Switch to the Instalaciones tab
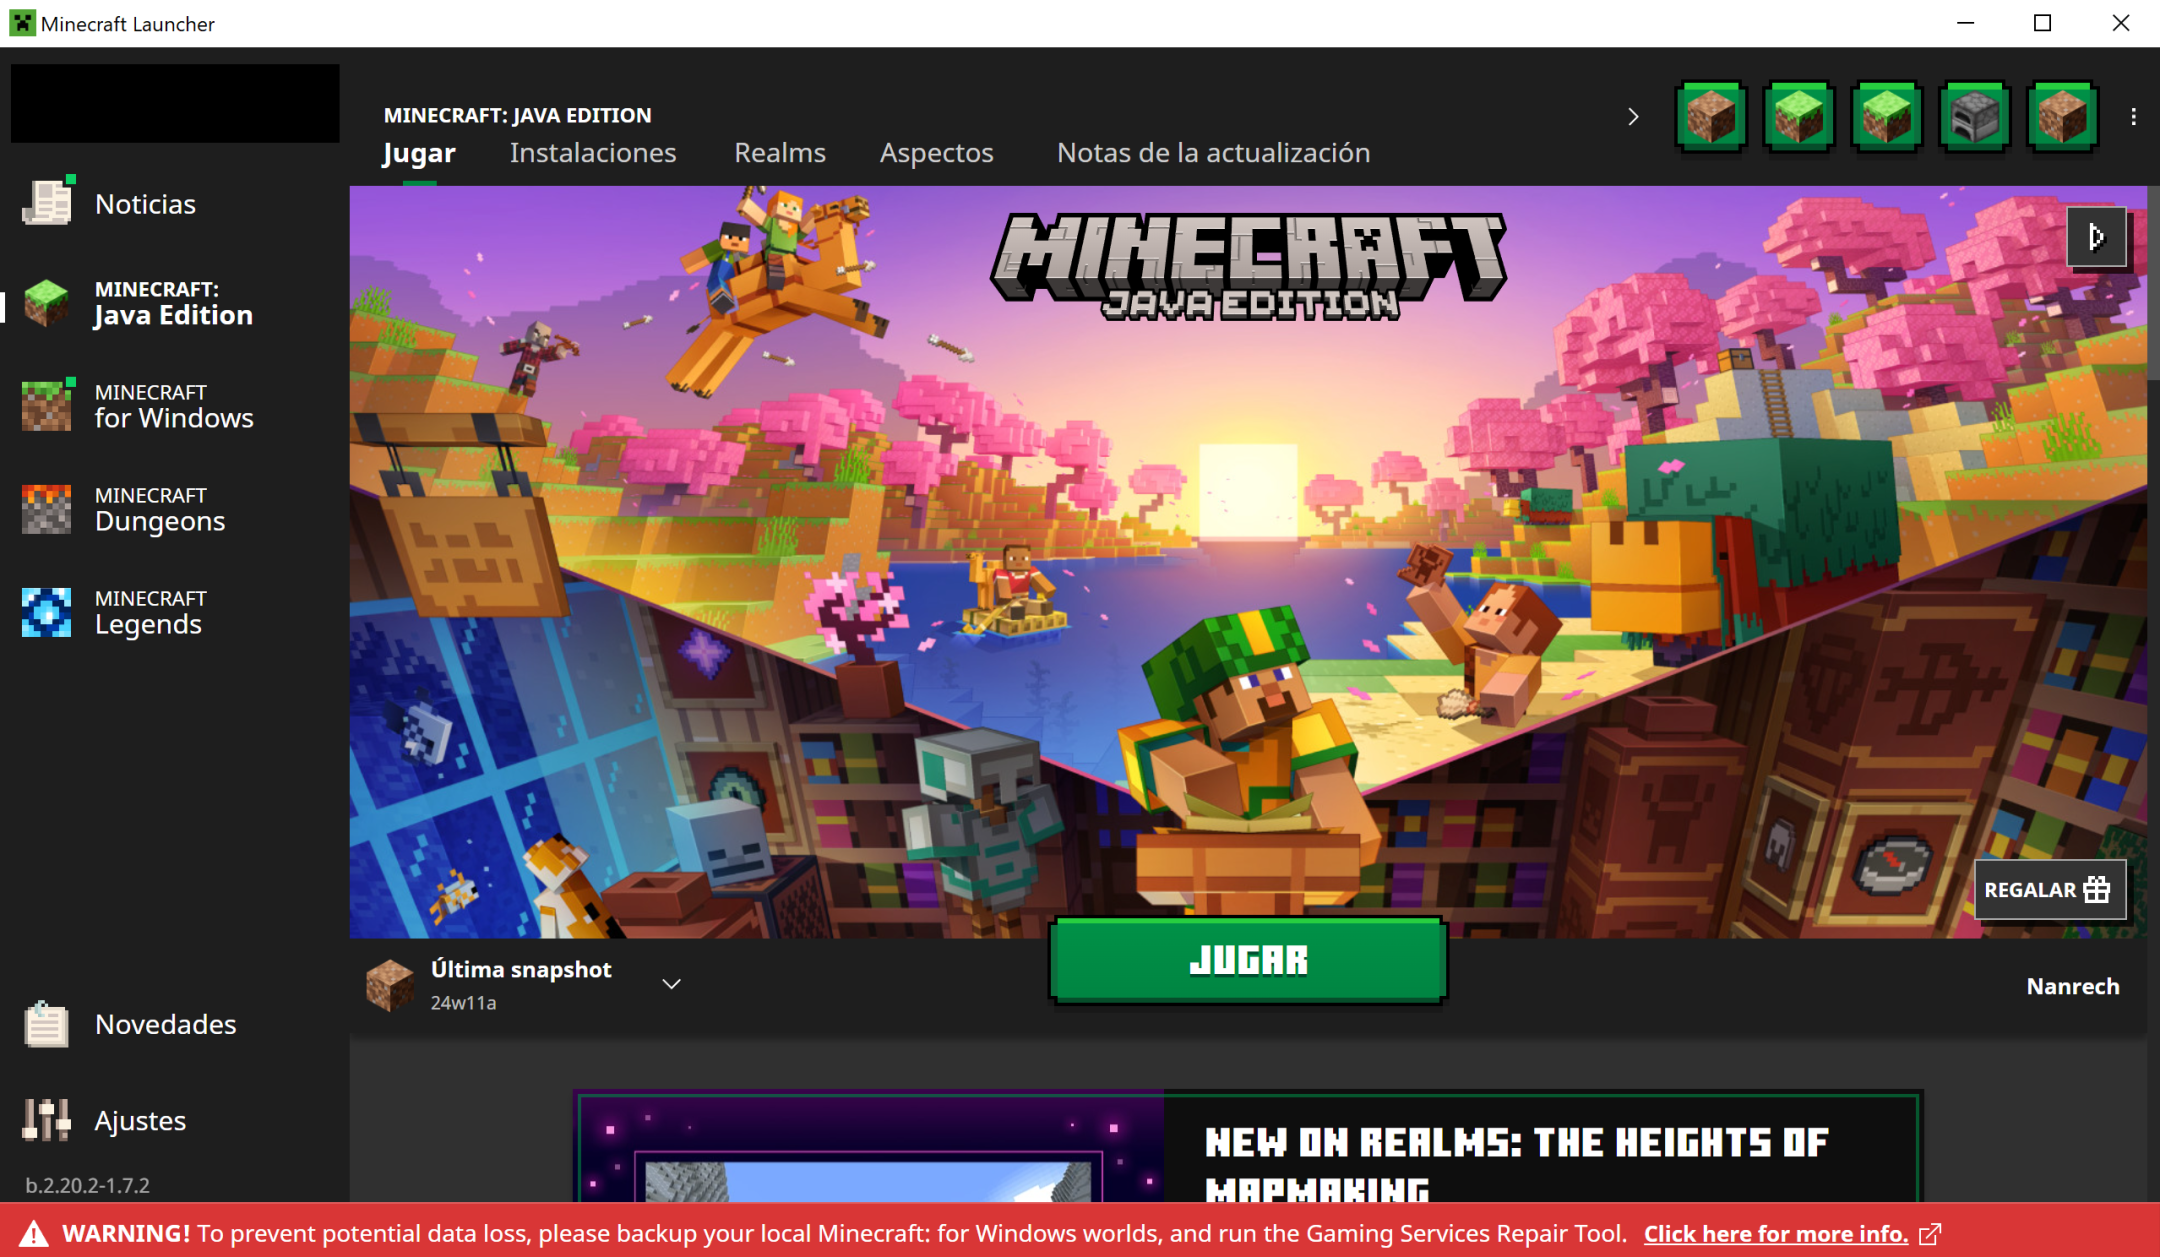 click(x=592, y=153)
